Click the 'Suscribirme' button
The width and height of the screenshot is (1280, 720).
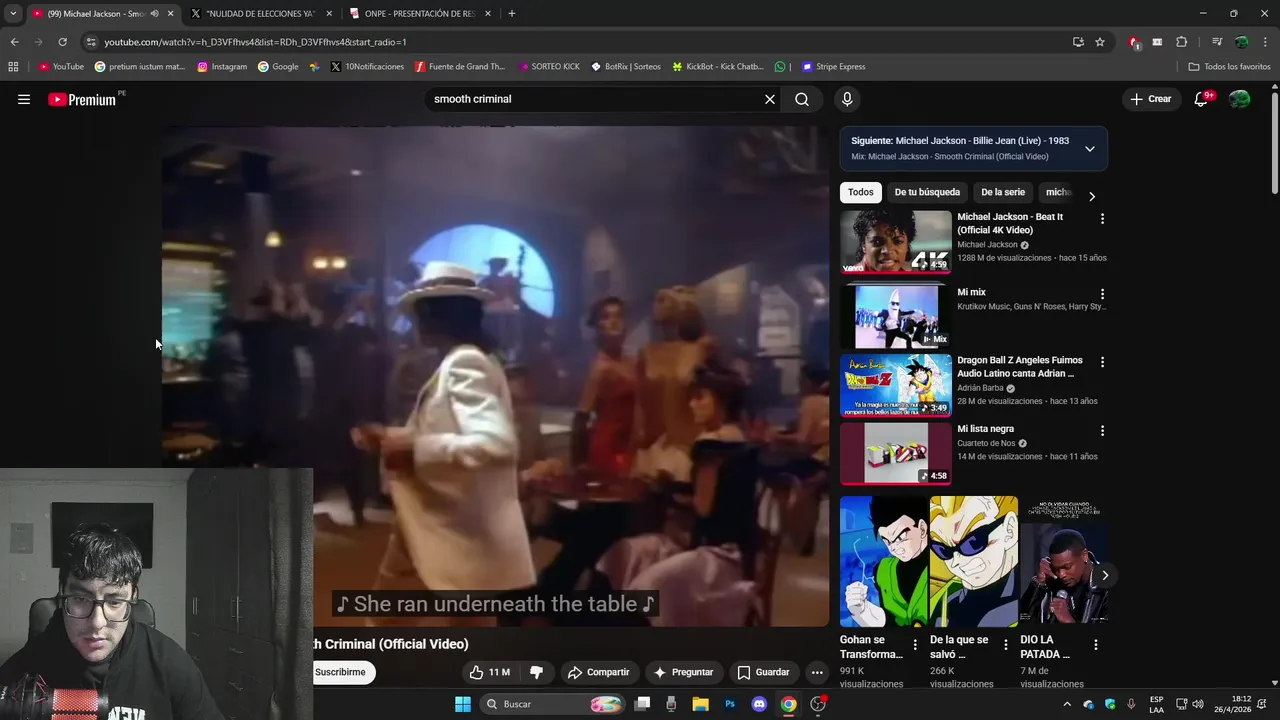(x=344, y=672)
